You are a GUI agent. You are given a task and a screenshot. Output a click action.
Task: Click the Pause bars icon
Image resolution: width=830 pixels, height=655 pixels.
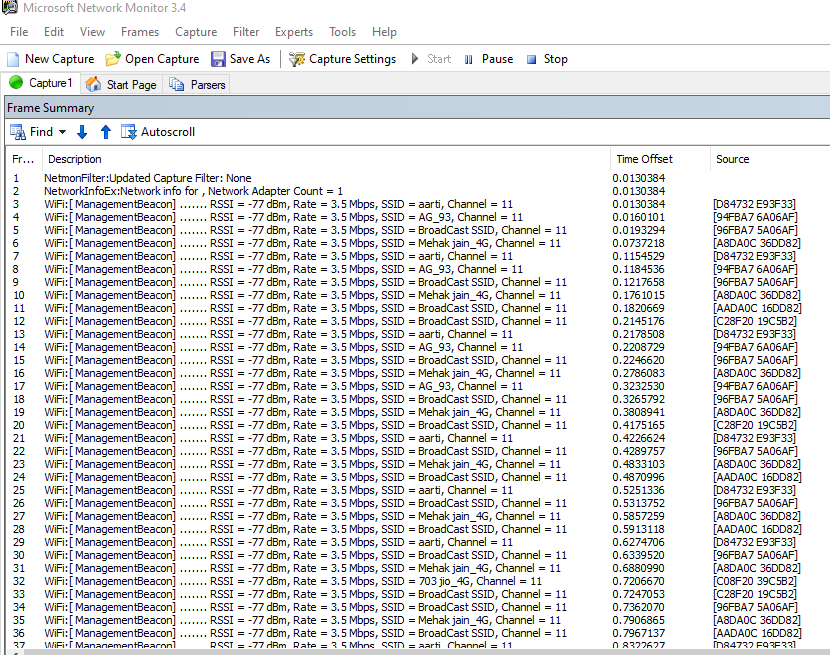point(468,59)
